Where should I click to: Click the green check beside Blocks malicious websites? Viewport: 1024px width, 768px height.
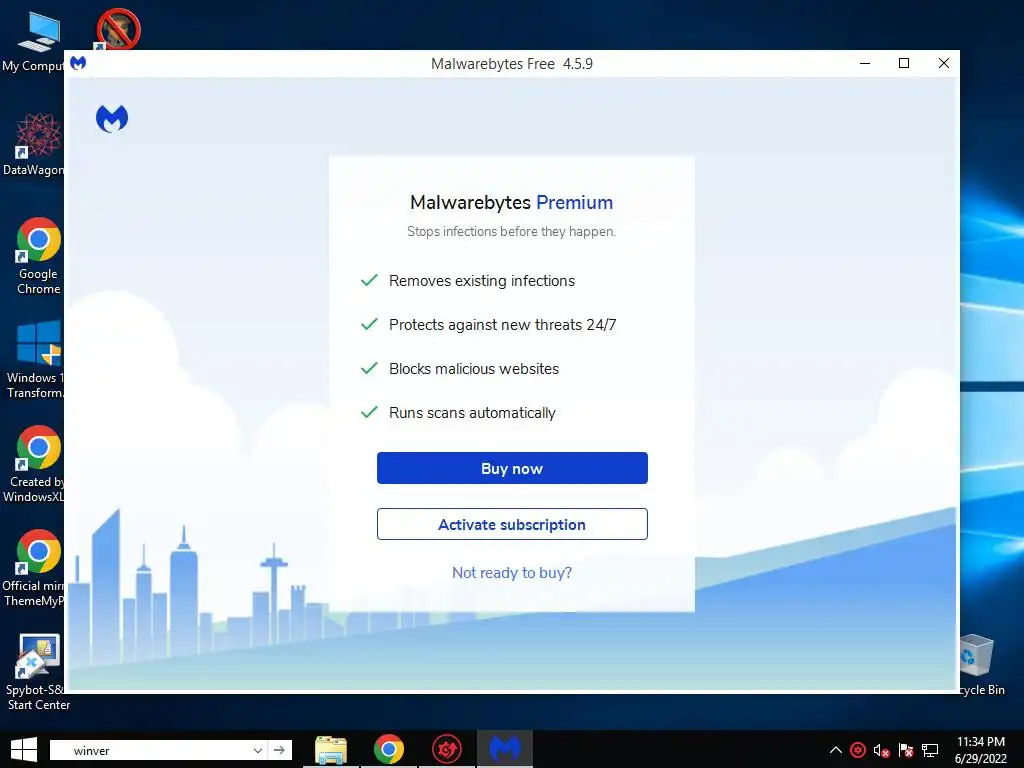coord(369,368)
